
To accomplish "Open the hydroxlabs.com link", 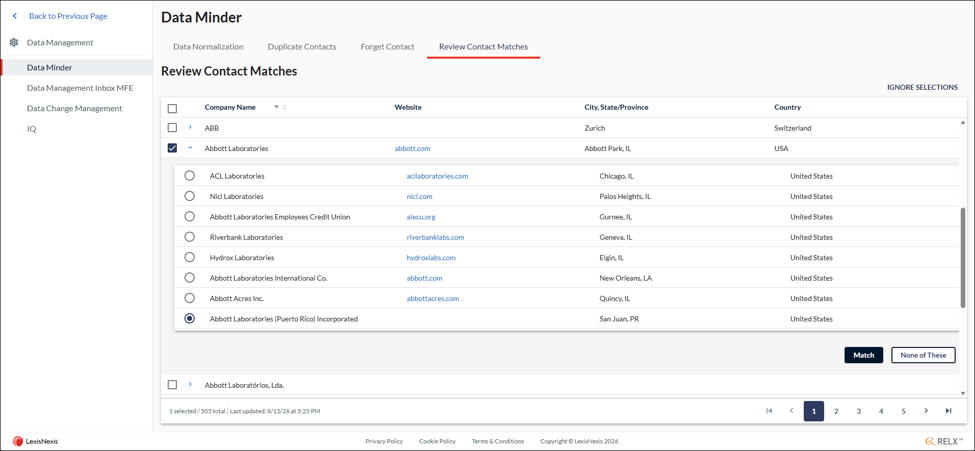I will coord(431,258).
